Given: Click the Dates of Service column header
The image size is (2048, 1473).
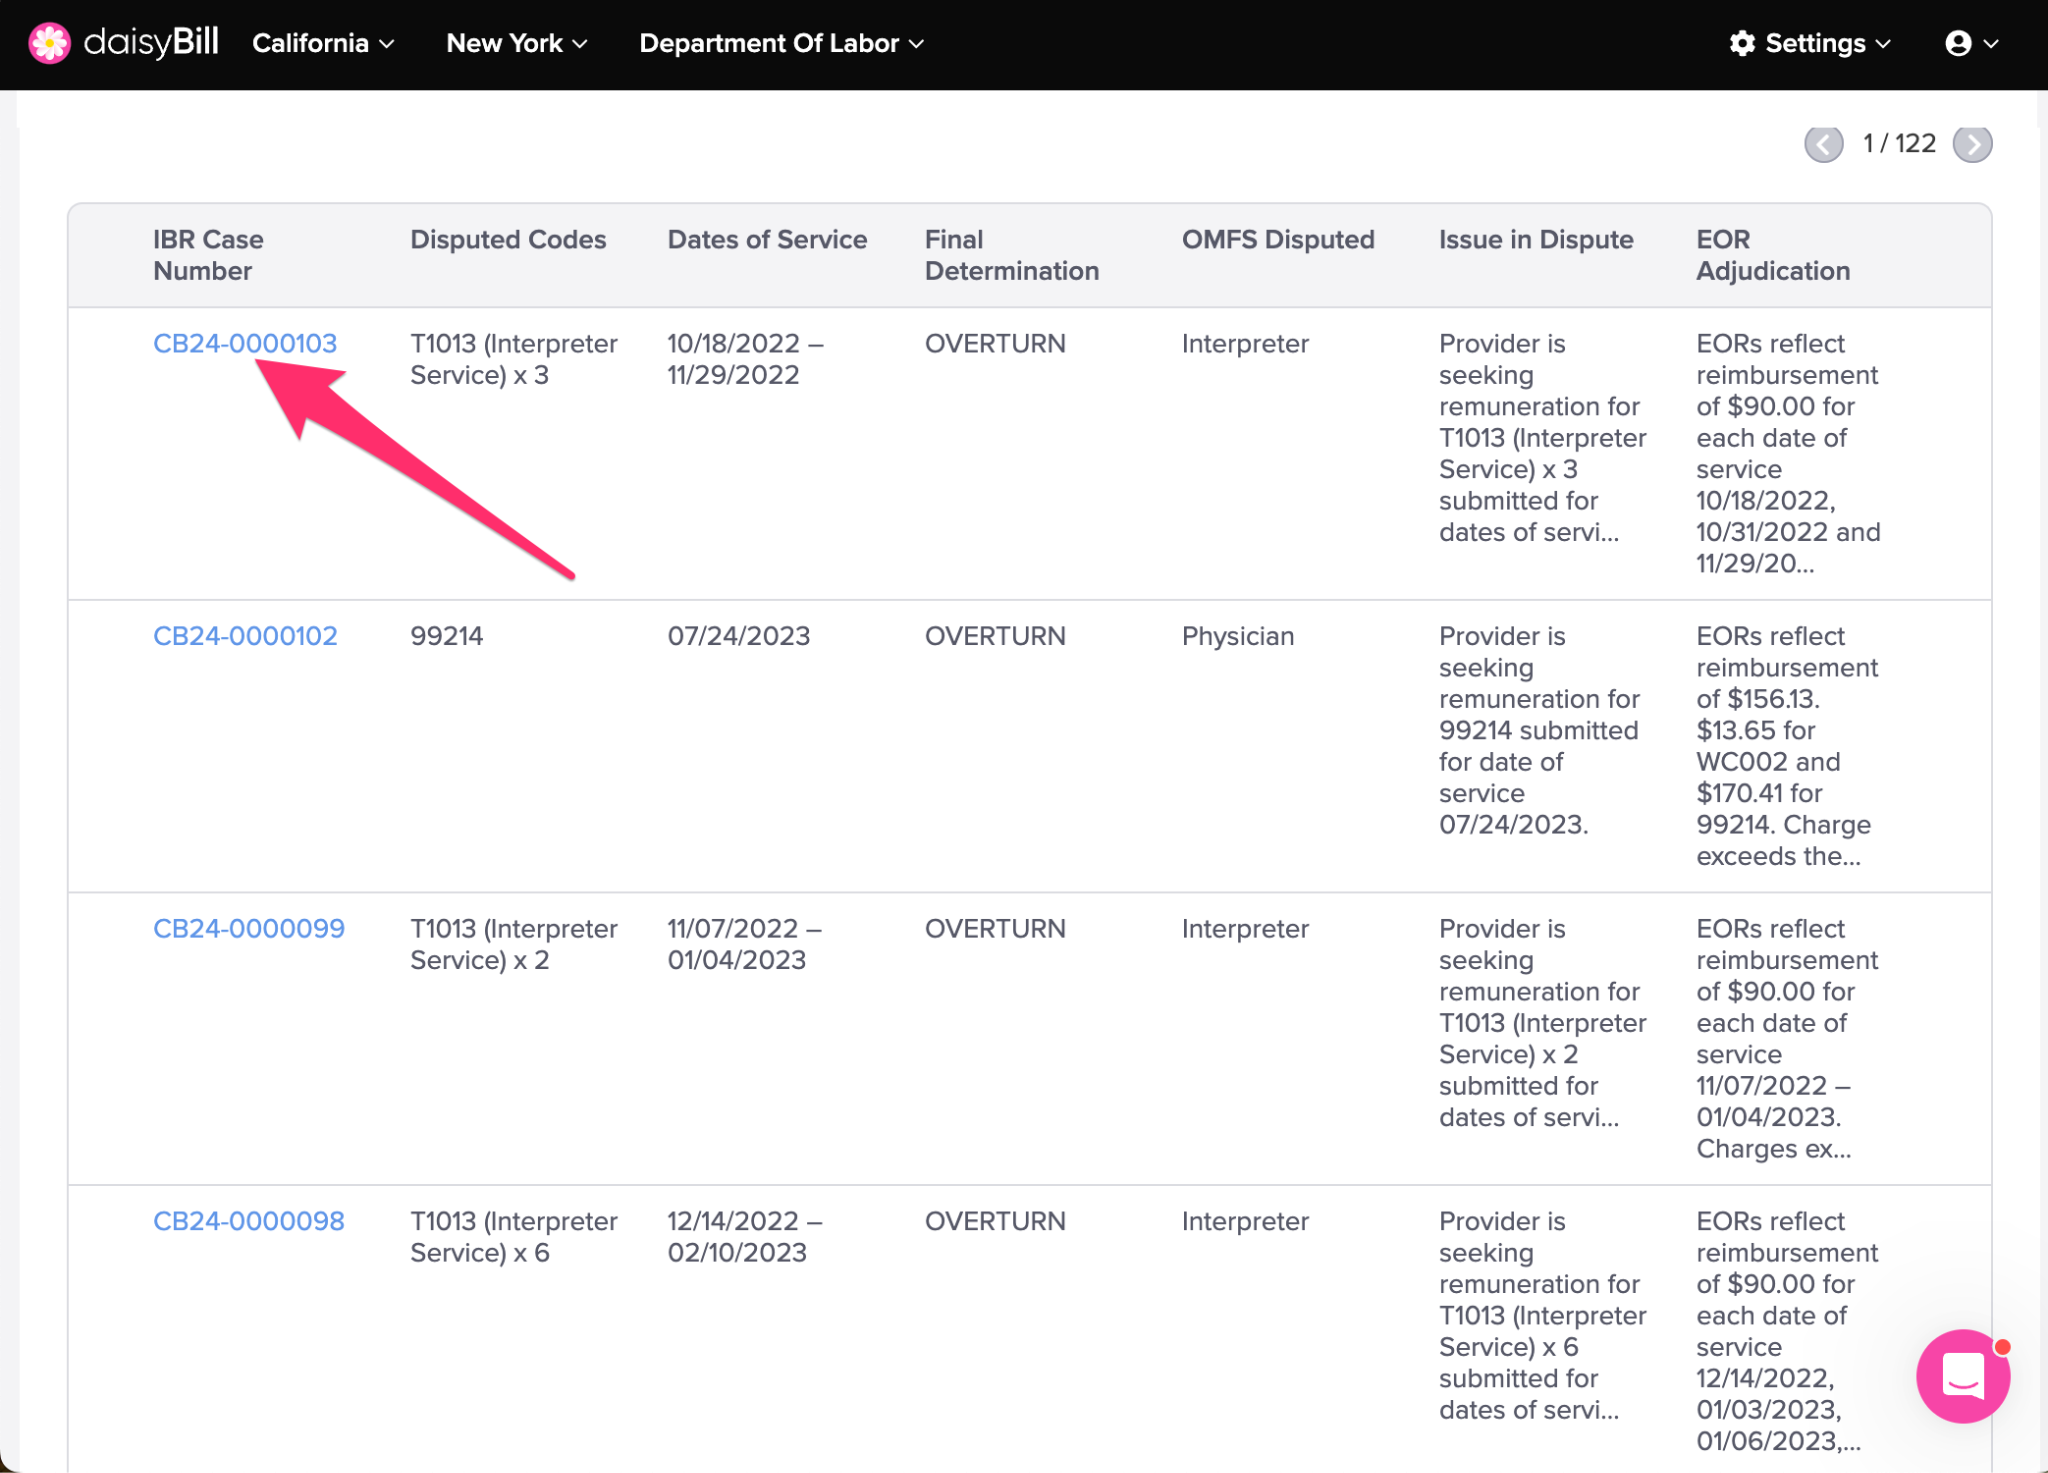Looking at the screenshot, I should pyautogui.click(x=767, y=240).
